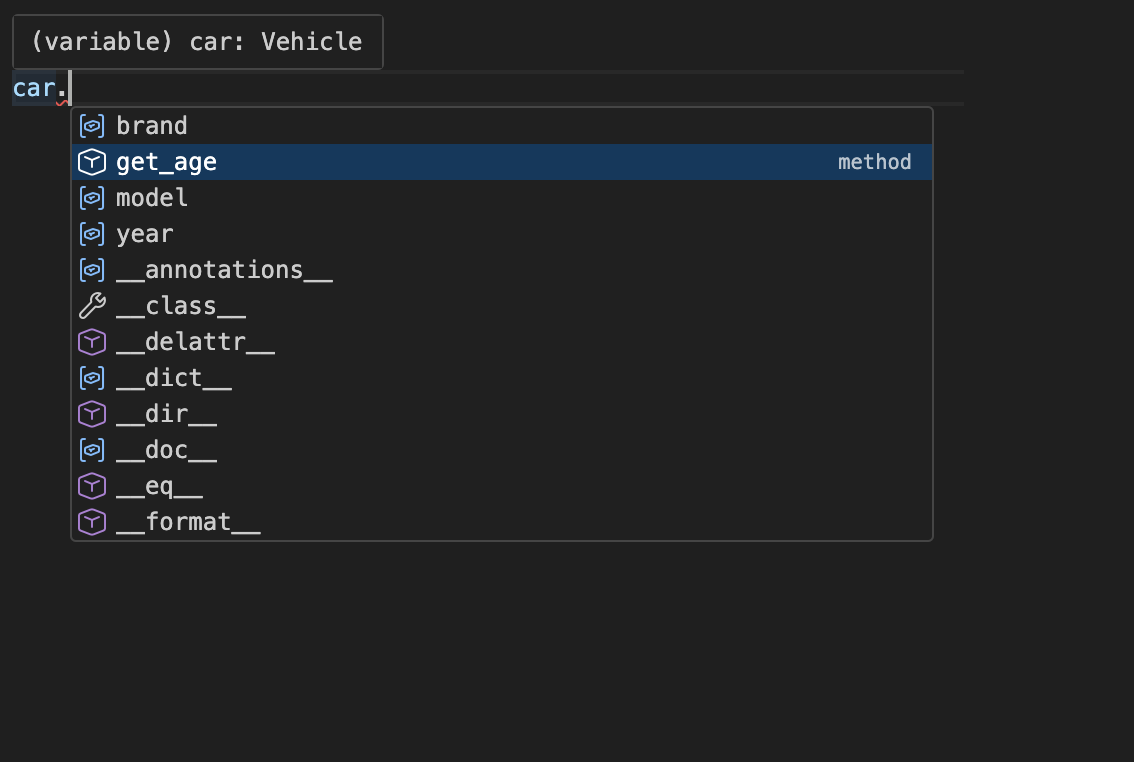1134x762 pixels.
Task: Click the field icon beside brand
Action: 92,125
